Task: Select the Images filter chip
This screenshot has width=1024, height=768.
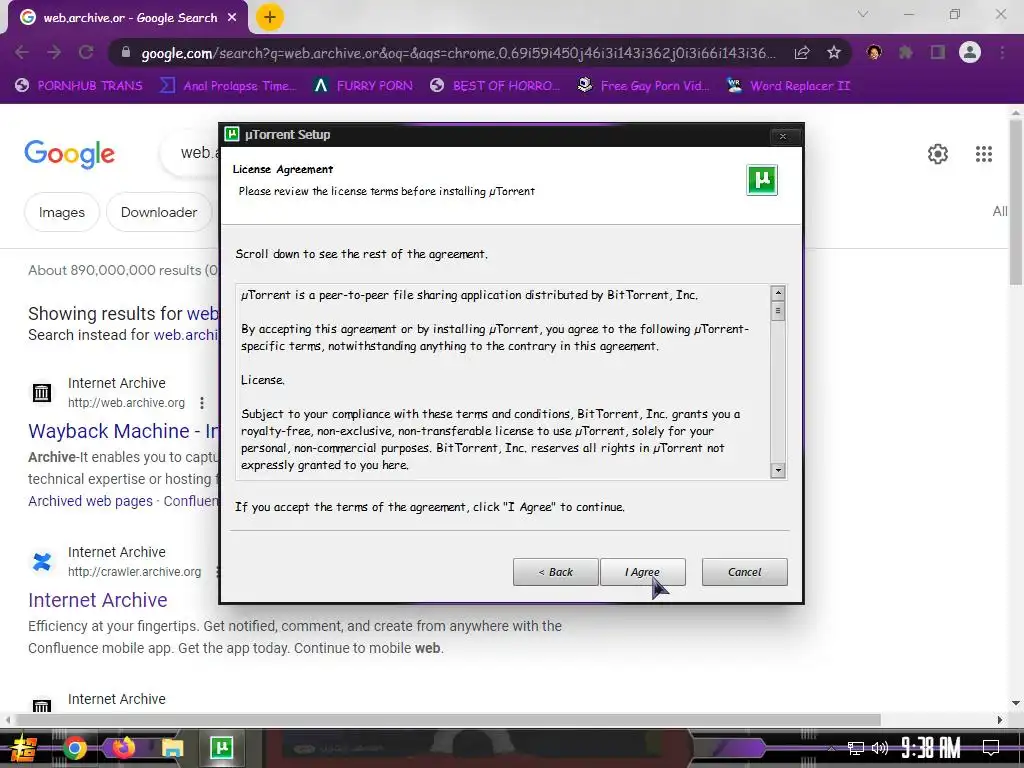Action: click(x=61, y=212)
